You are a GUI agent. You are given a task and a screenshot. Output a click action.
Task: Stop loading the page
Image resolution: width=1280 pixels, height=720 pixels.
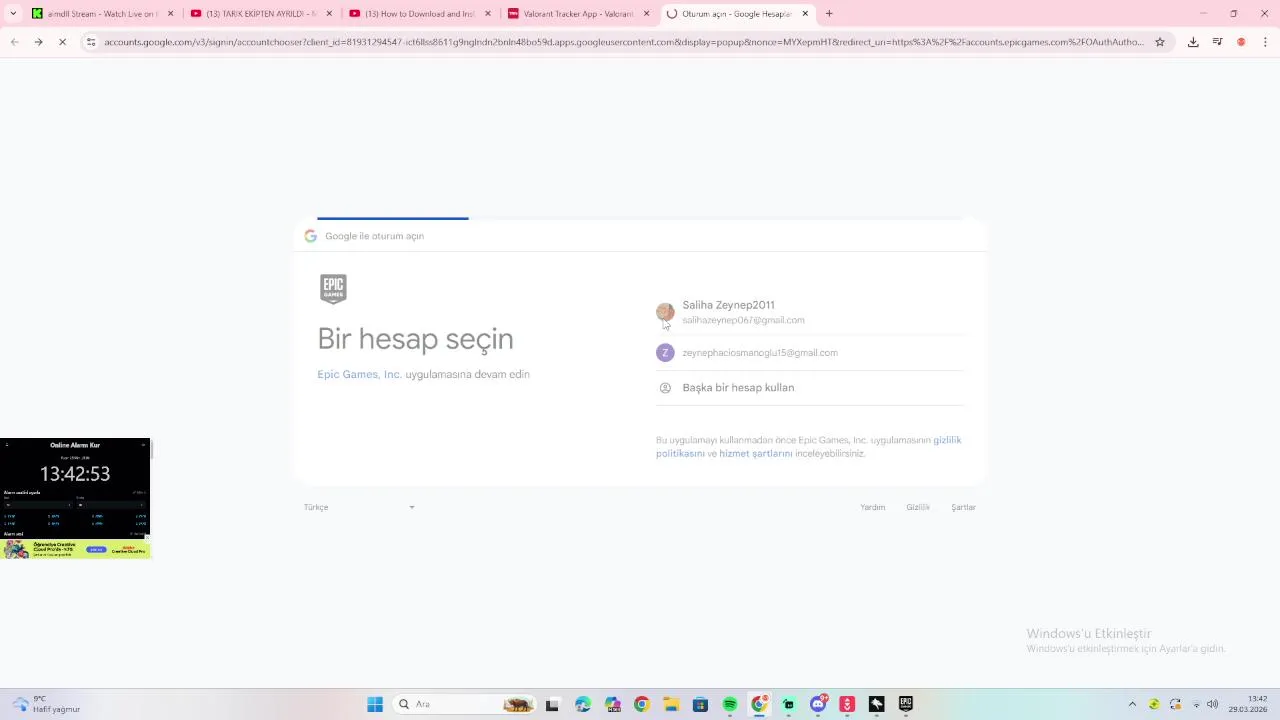62,42
